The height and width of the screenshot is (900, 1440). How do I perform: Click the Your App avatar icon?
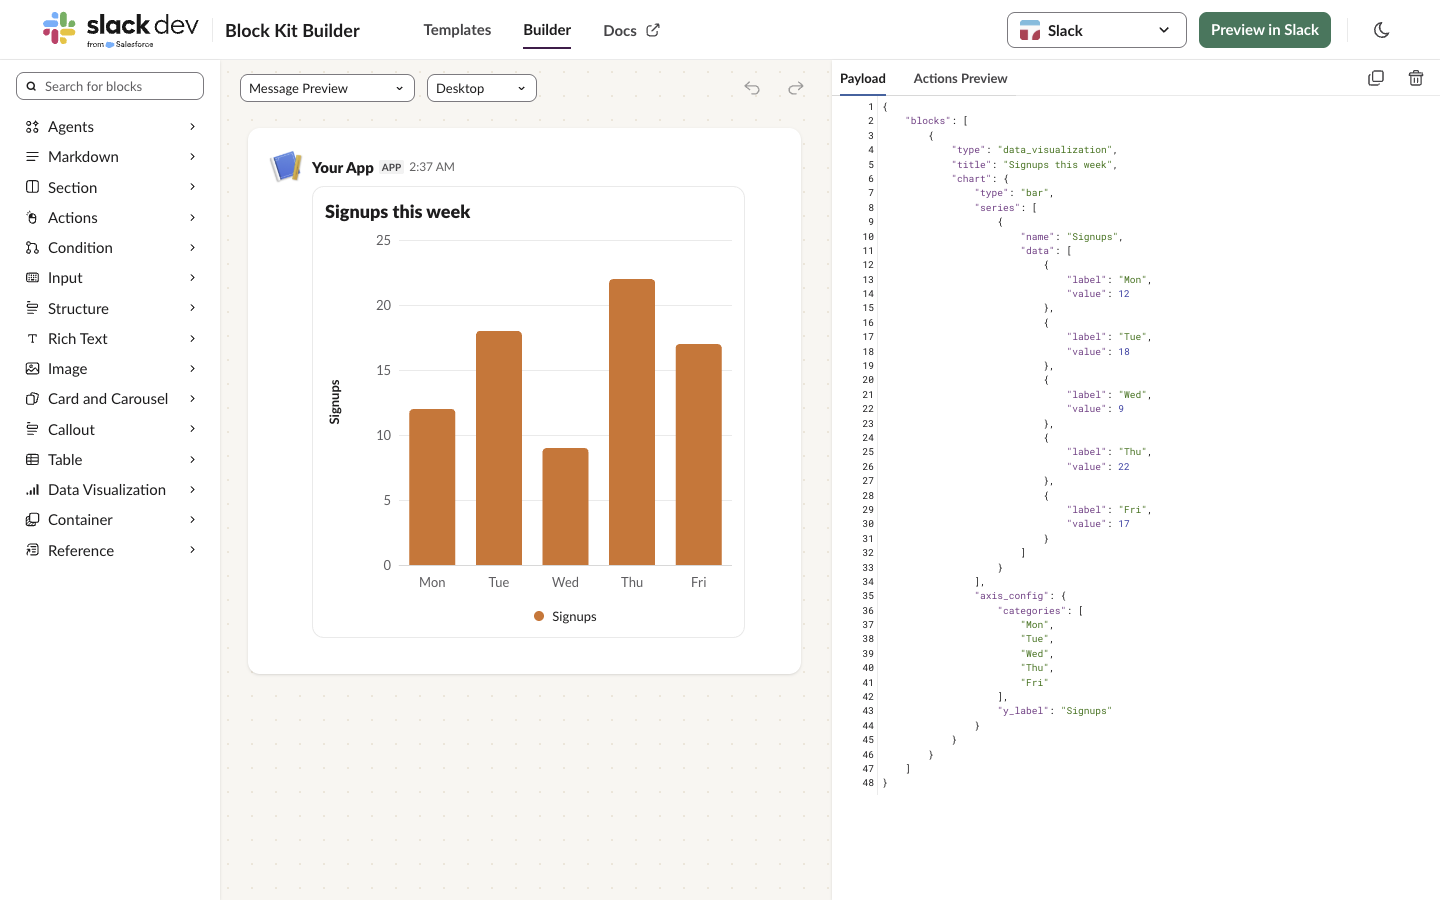click(286, 166)
